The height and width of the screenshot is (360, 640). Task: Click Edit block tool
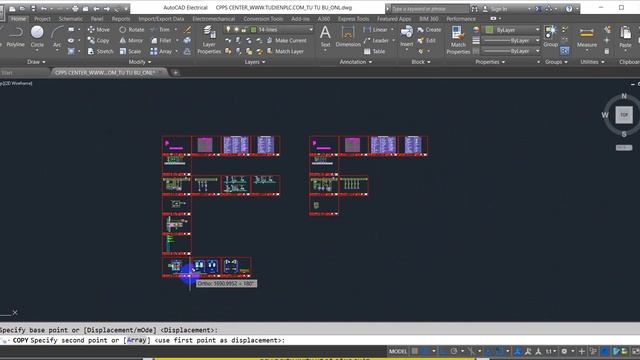click(427, 40)
